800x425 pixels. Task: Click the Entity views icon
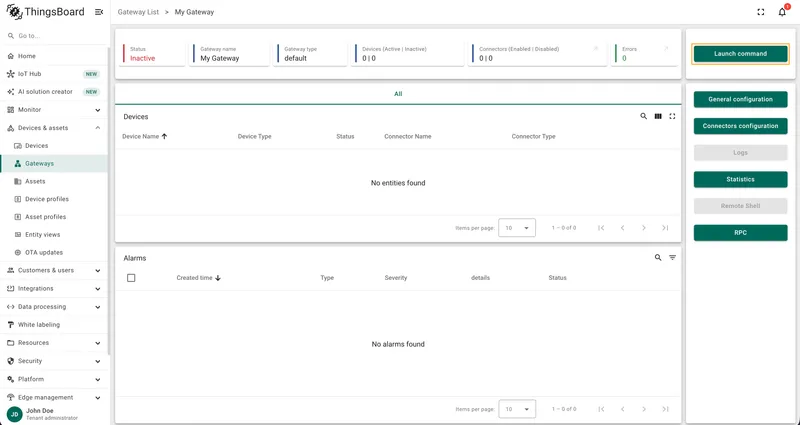tap(17, 235)
